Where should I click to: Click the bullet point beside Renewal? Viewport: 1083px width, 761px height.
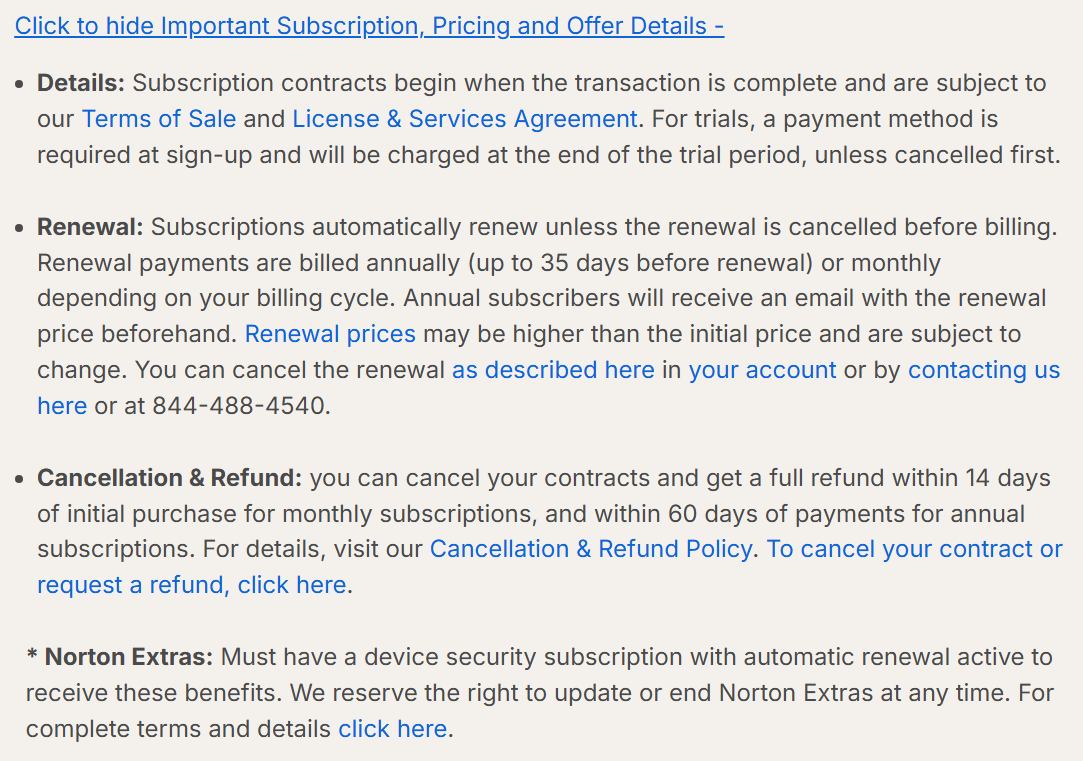pos(20,228)
